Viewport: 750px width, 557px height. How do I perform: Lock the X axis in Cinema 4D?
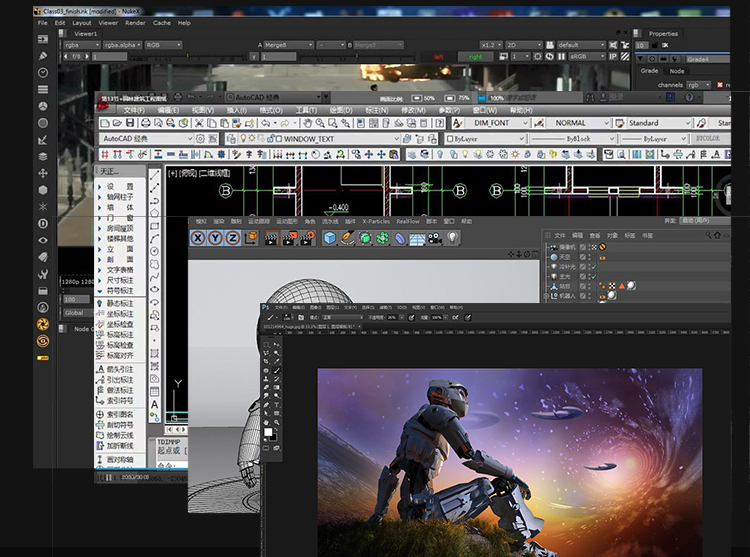(198, 238)
